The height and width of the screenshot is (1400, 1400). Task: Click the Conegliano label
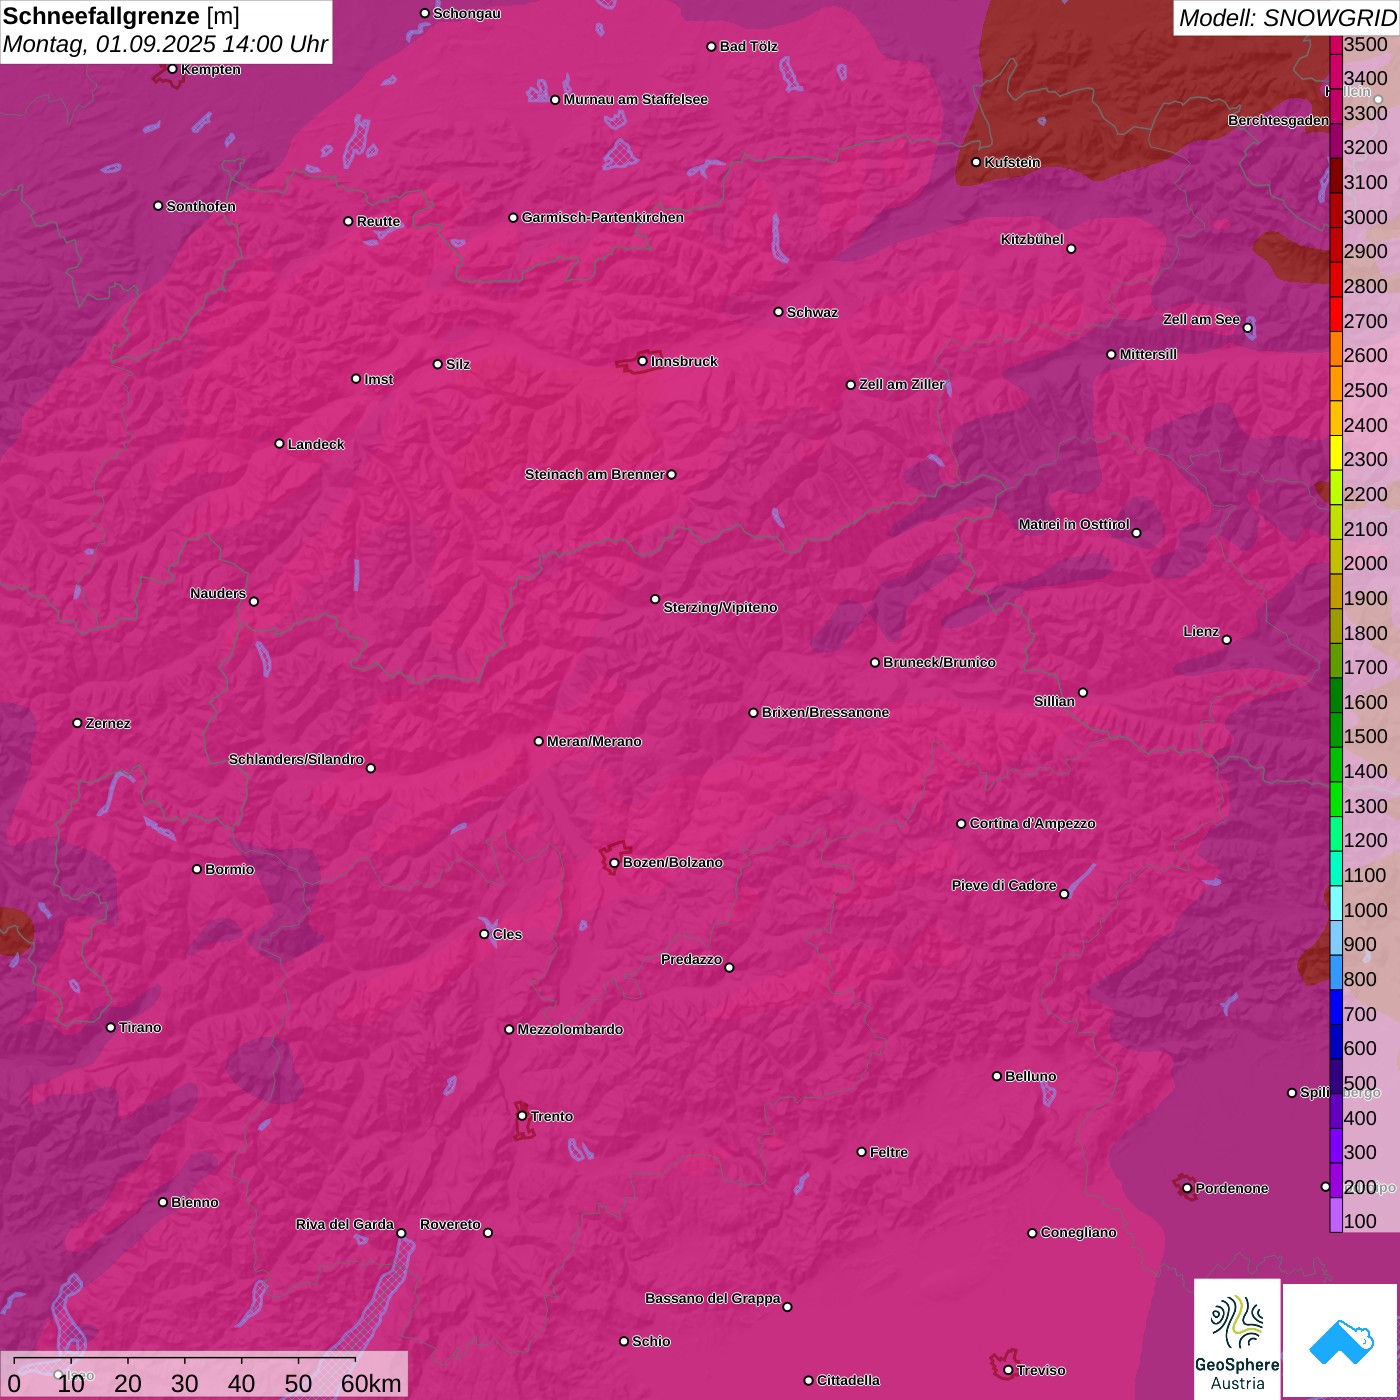coord(1078,1232)
